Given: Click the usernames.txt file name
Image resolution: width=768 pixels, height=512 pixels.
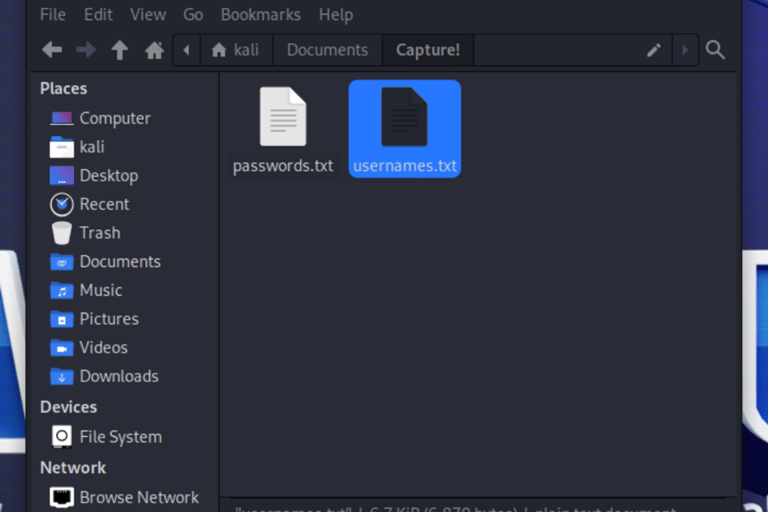Looking at the screenshot, I should pyautogui.click(x=405, y=166).
